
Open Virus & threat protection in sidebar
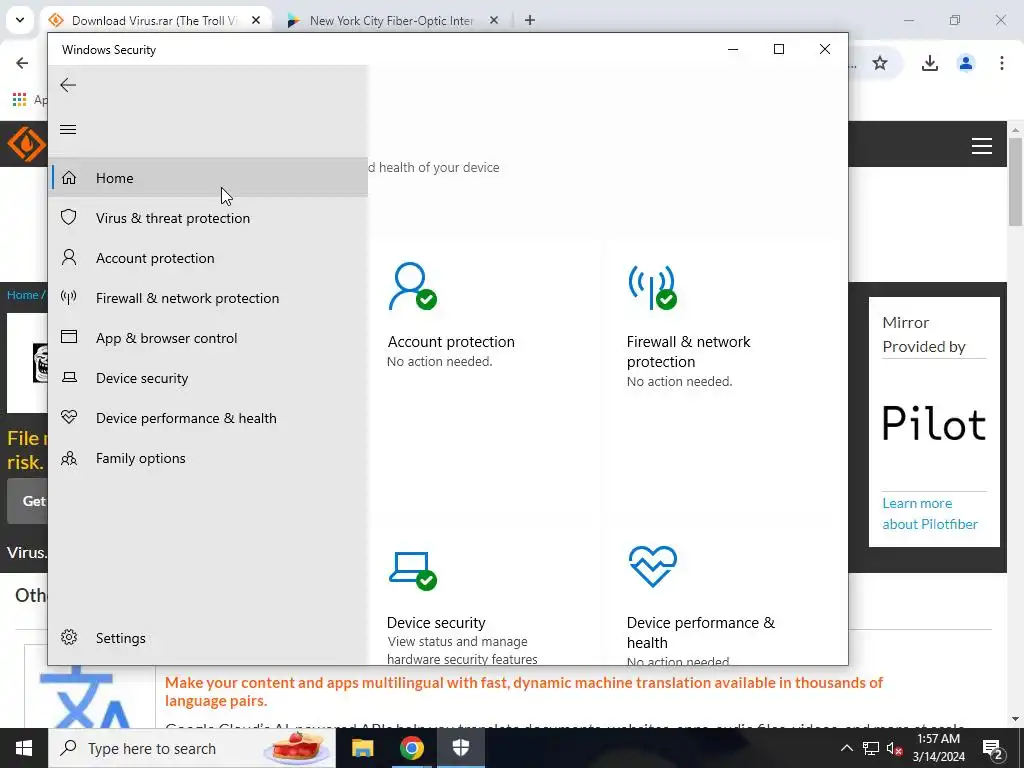click(208, 218)
